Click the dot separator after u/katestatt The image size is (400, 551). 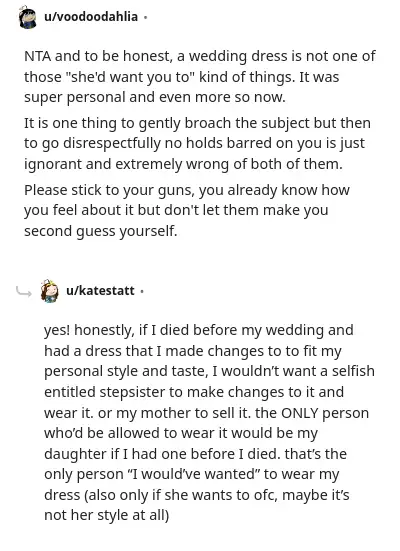click(x=142, y=291)
